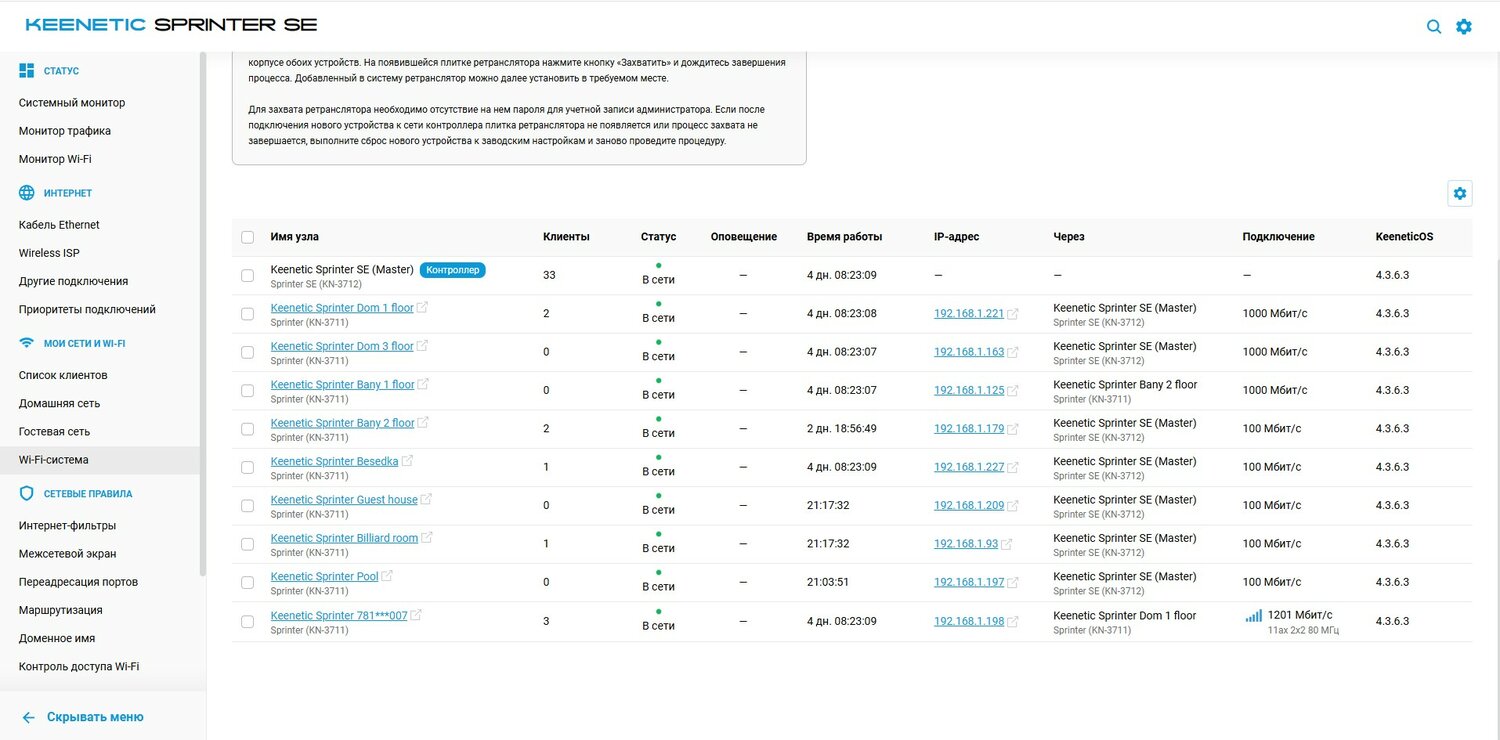The image size is (1500, 740).
Task: Open the search magnifier icon in header
Action: 1434,27
